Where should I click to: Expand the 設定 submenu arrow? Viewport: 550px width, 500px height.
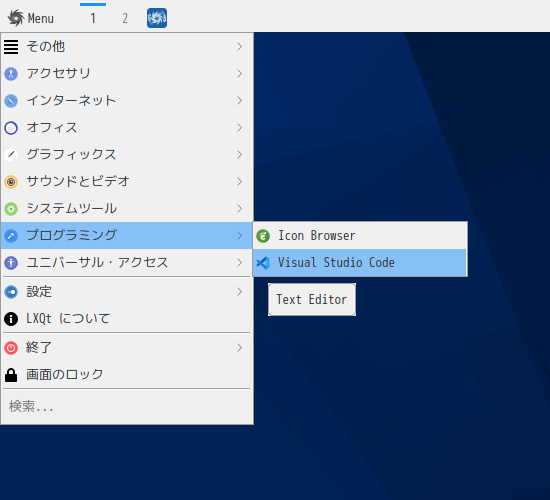pyautogui.click(x=240, y=292)
